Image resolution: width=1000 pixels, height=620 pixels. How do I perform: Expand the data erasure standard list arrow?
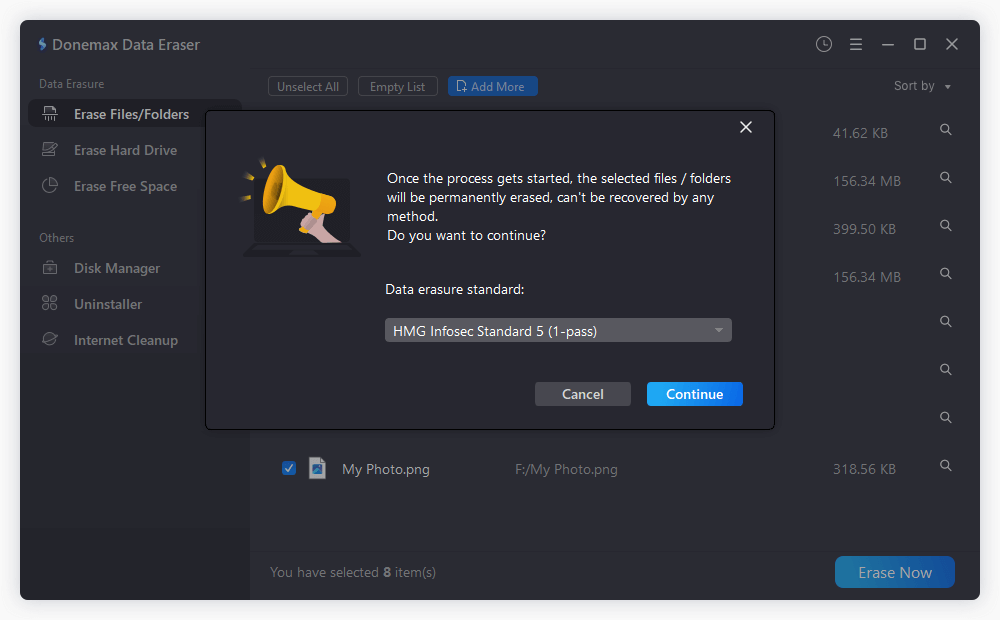tap(718, 329)
